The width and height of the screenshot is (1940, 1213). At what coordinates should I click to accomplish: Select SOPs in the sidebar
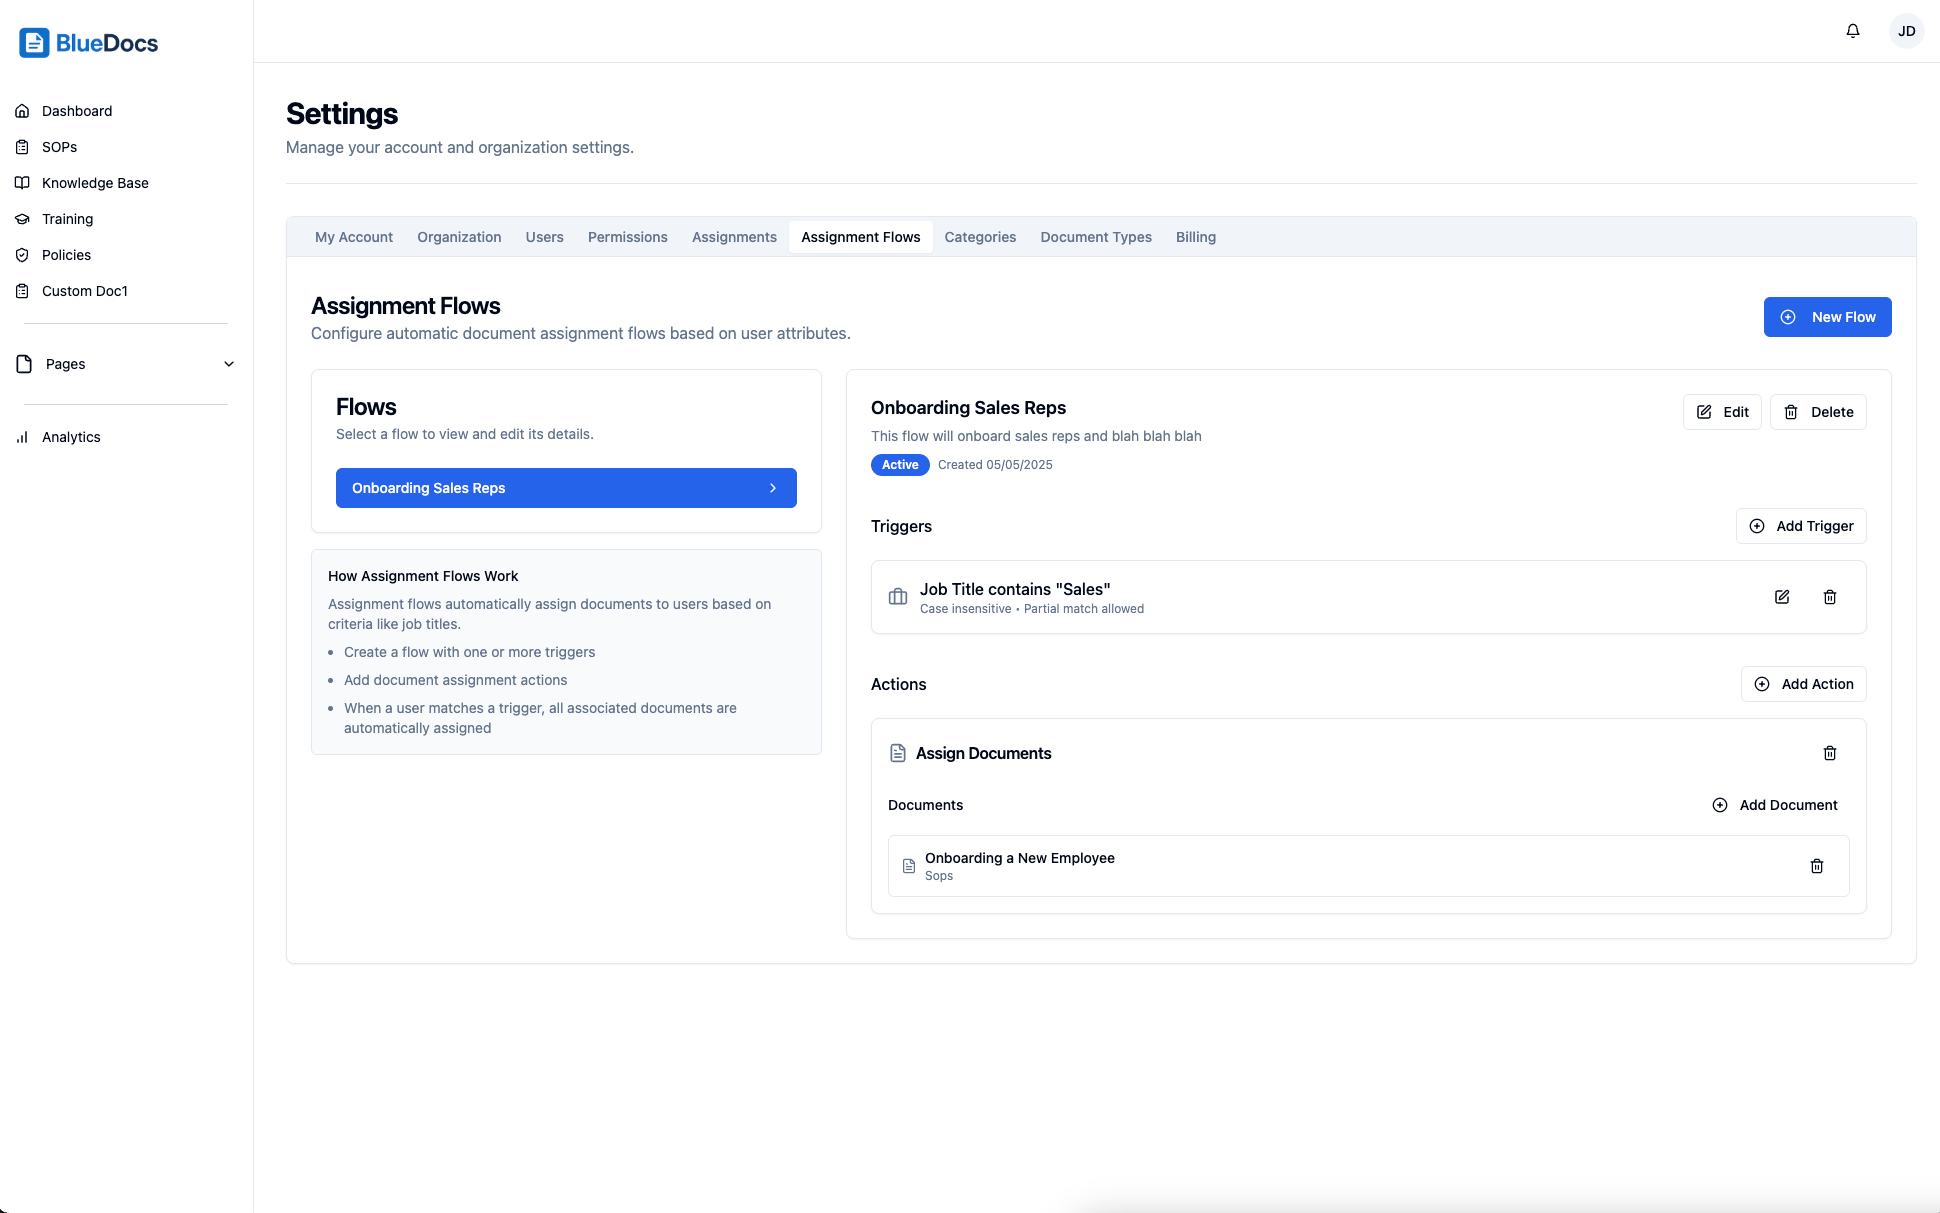tap(59, 147)
